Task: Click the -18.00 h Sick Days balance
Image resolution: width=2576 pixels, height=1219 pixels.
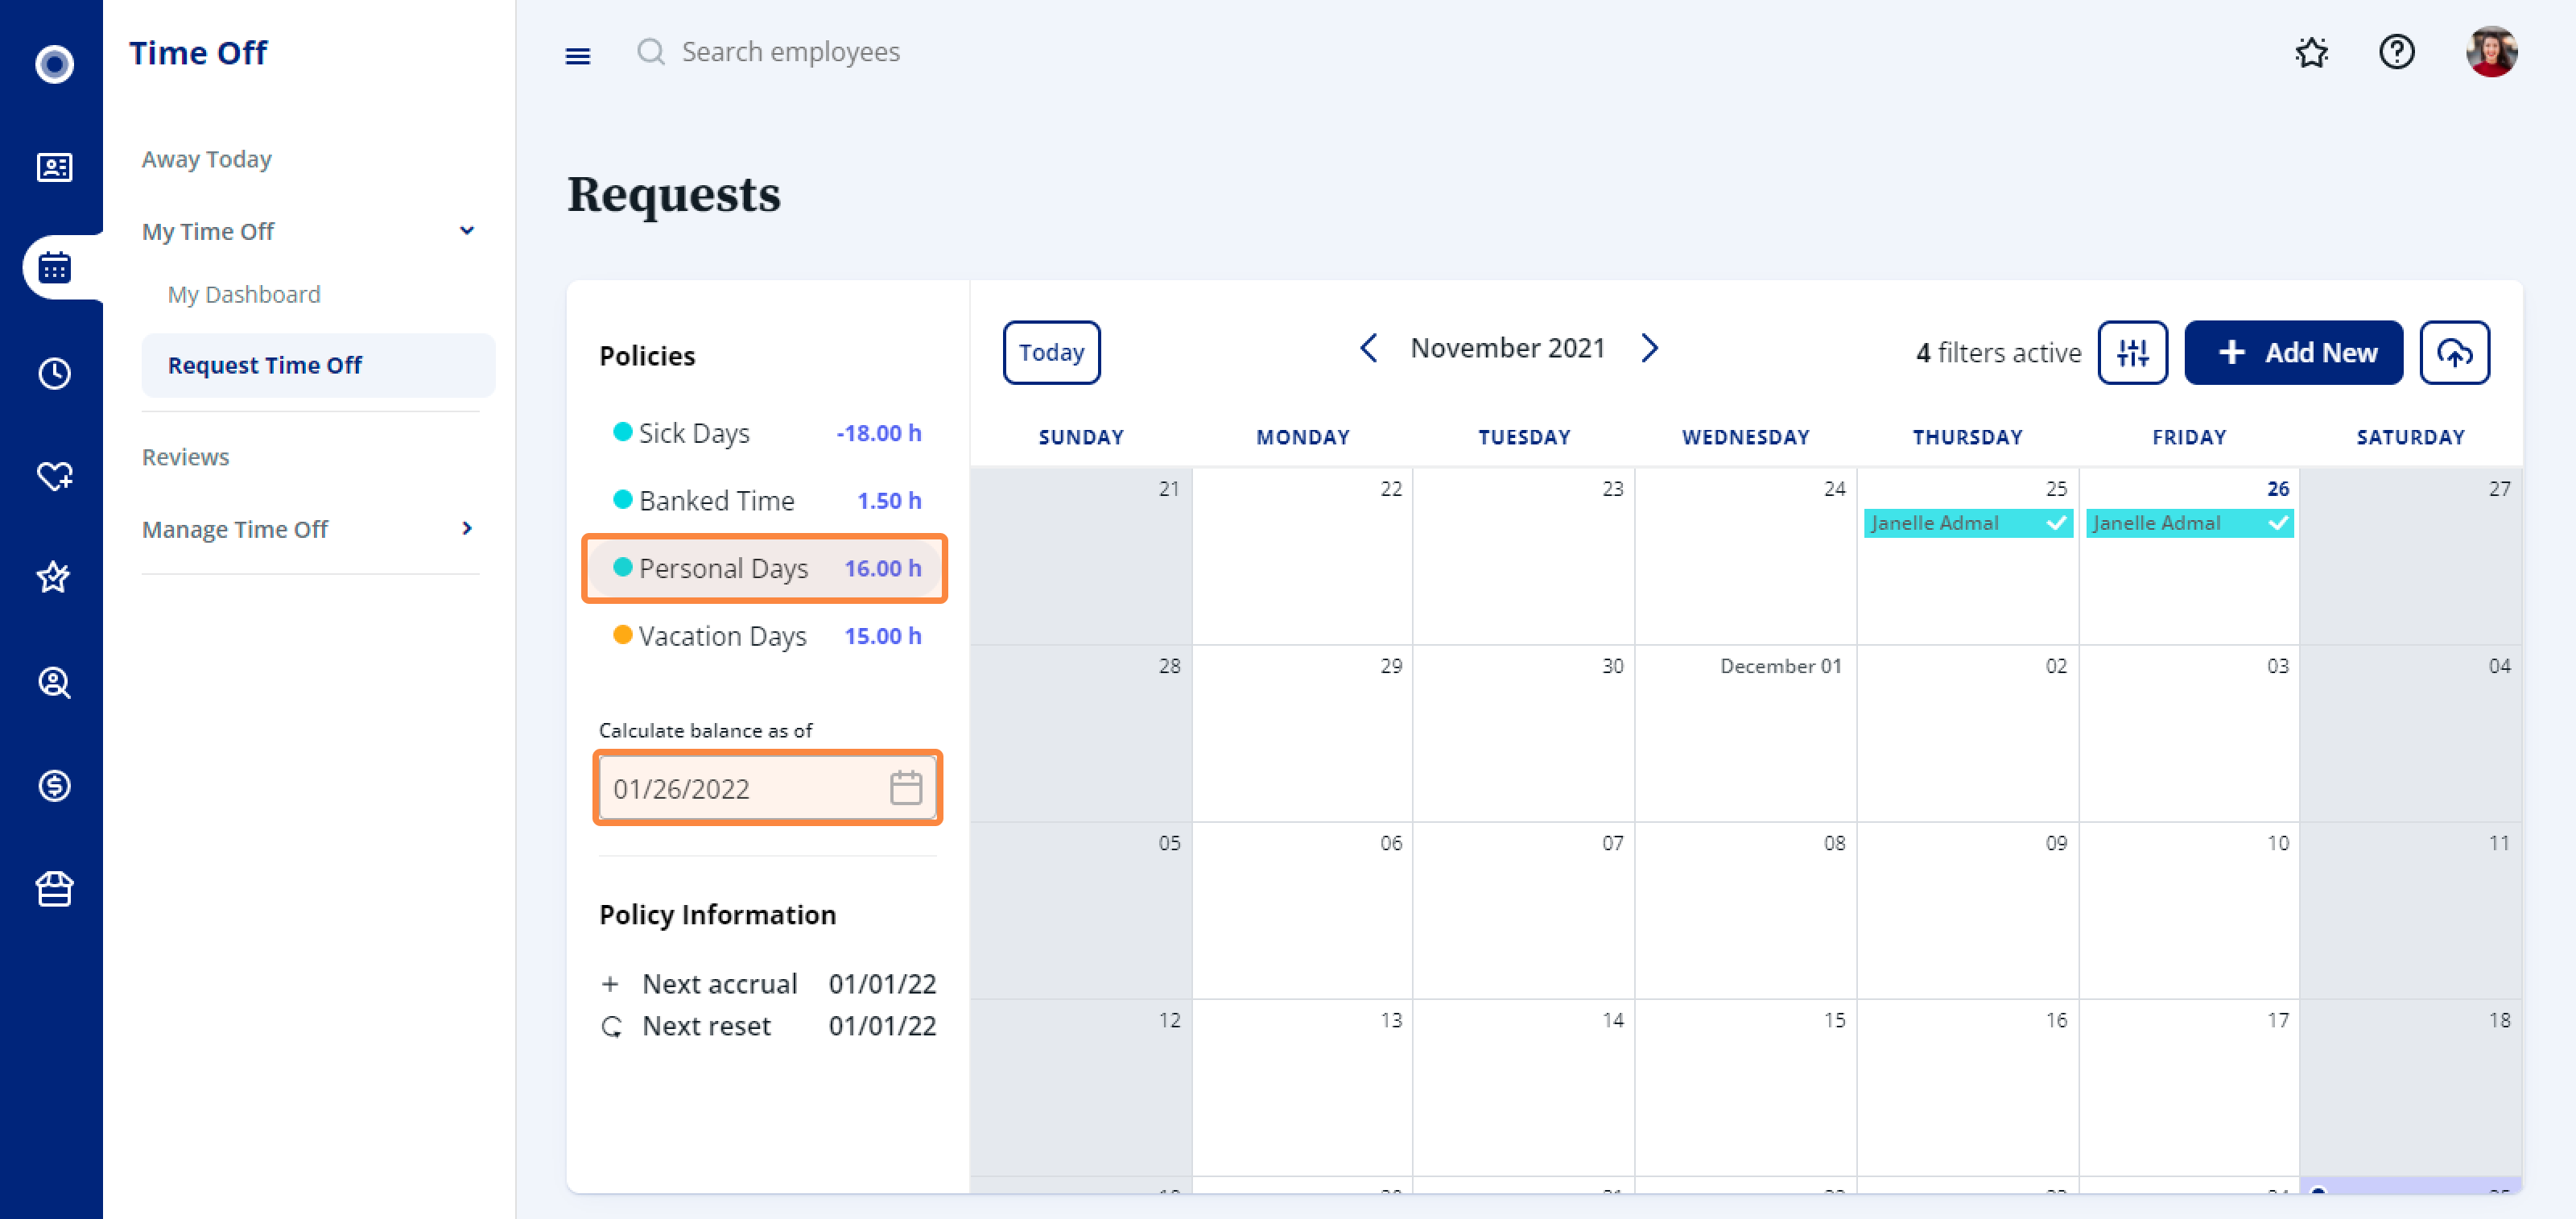Action: coord(878,433)
